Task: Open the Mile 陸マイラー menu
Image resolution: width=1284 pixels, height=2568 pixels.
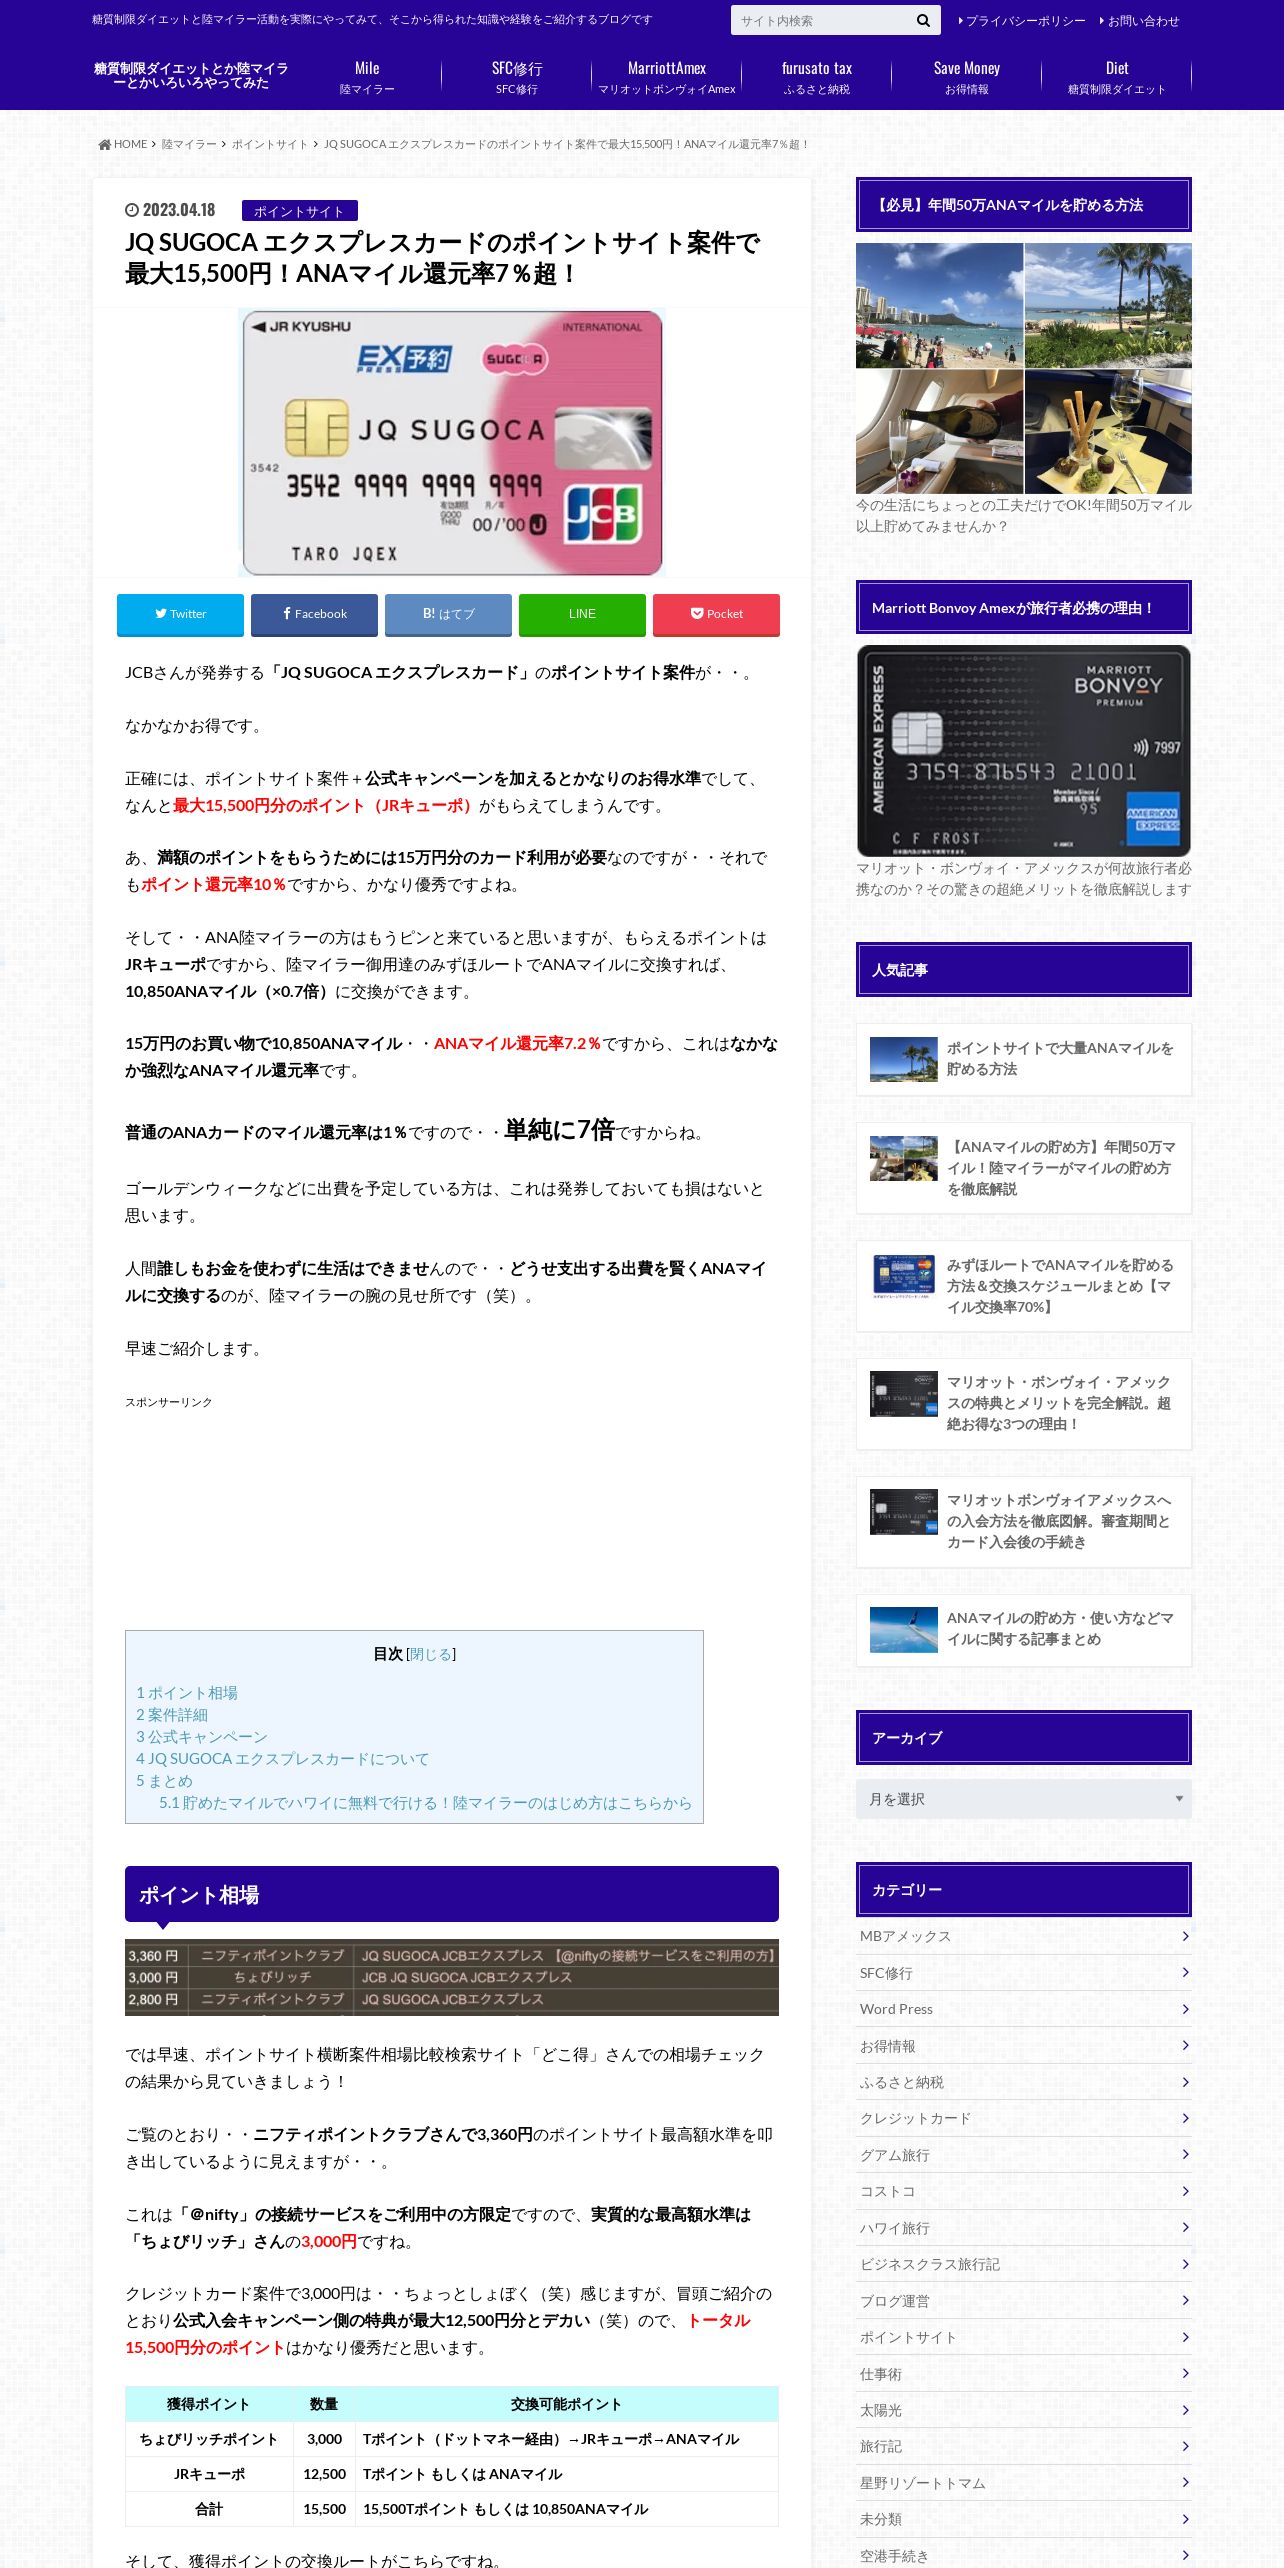Action: pos(367,77)
